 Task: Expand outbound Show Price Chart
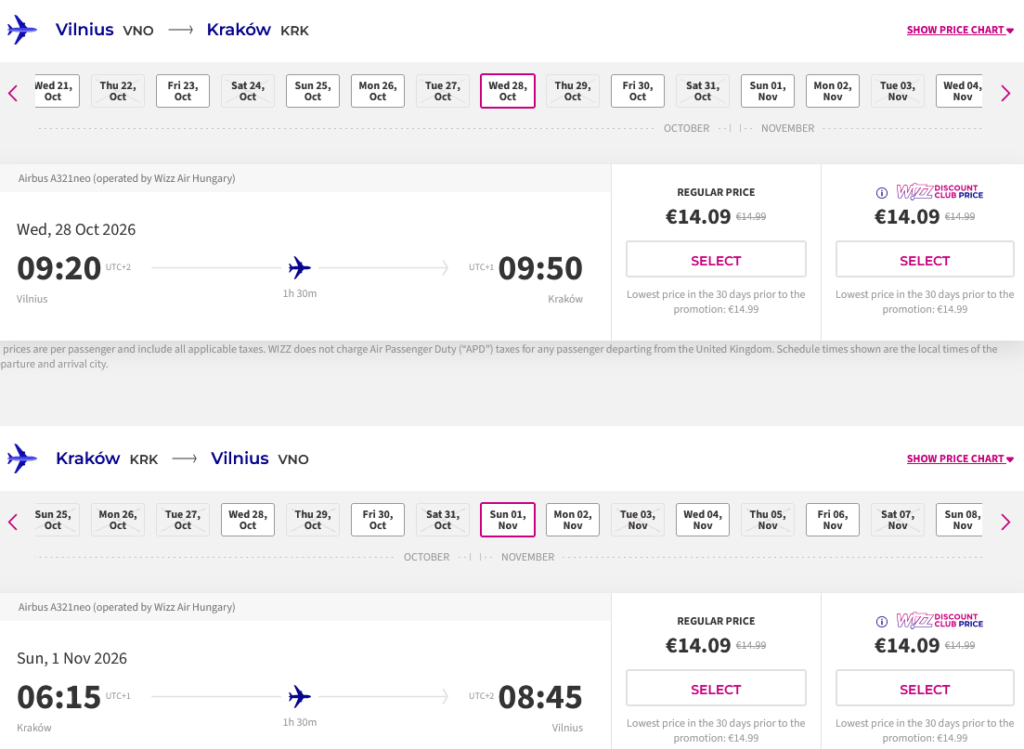coord(960,30)
